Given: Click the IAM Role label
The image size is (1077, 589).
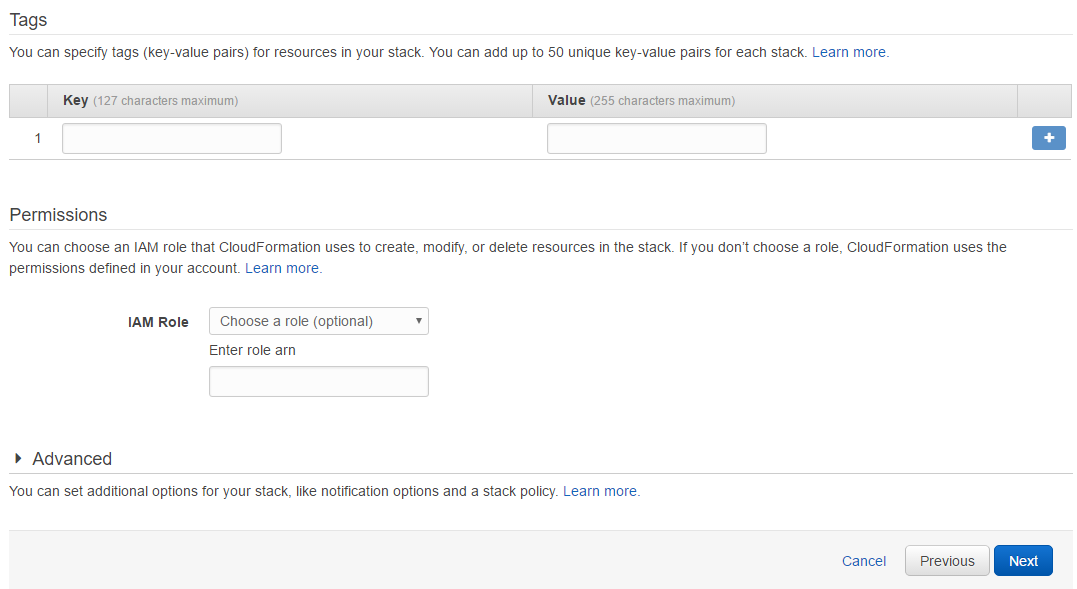Looking at the screenshot, I should [x=158, y=322].
